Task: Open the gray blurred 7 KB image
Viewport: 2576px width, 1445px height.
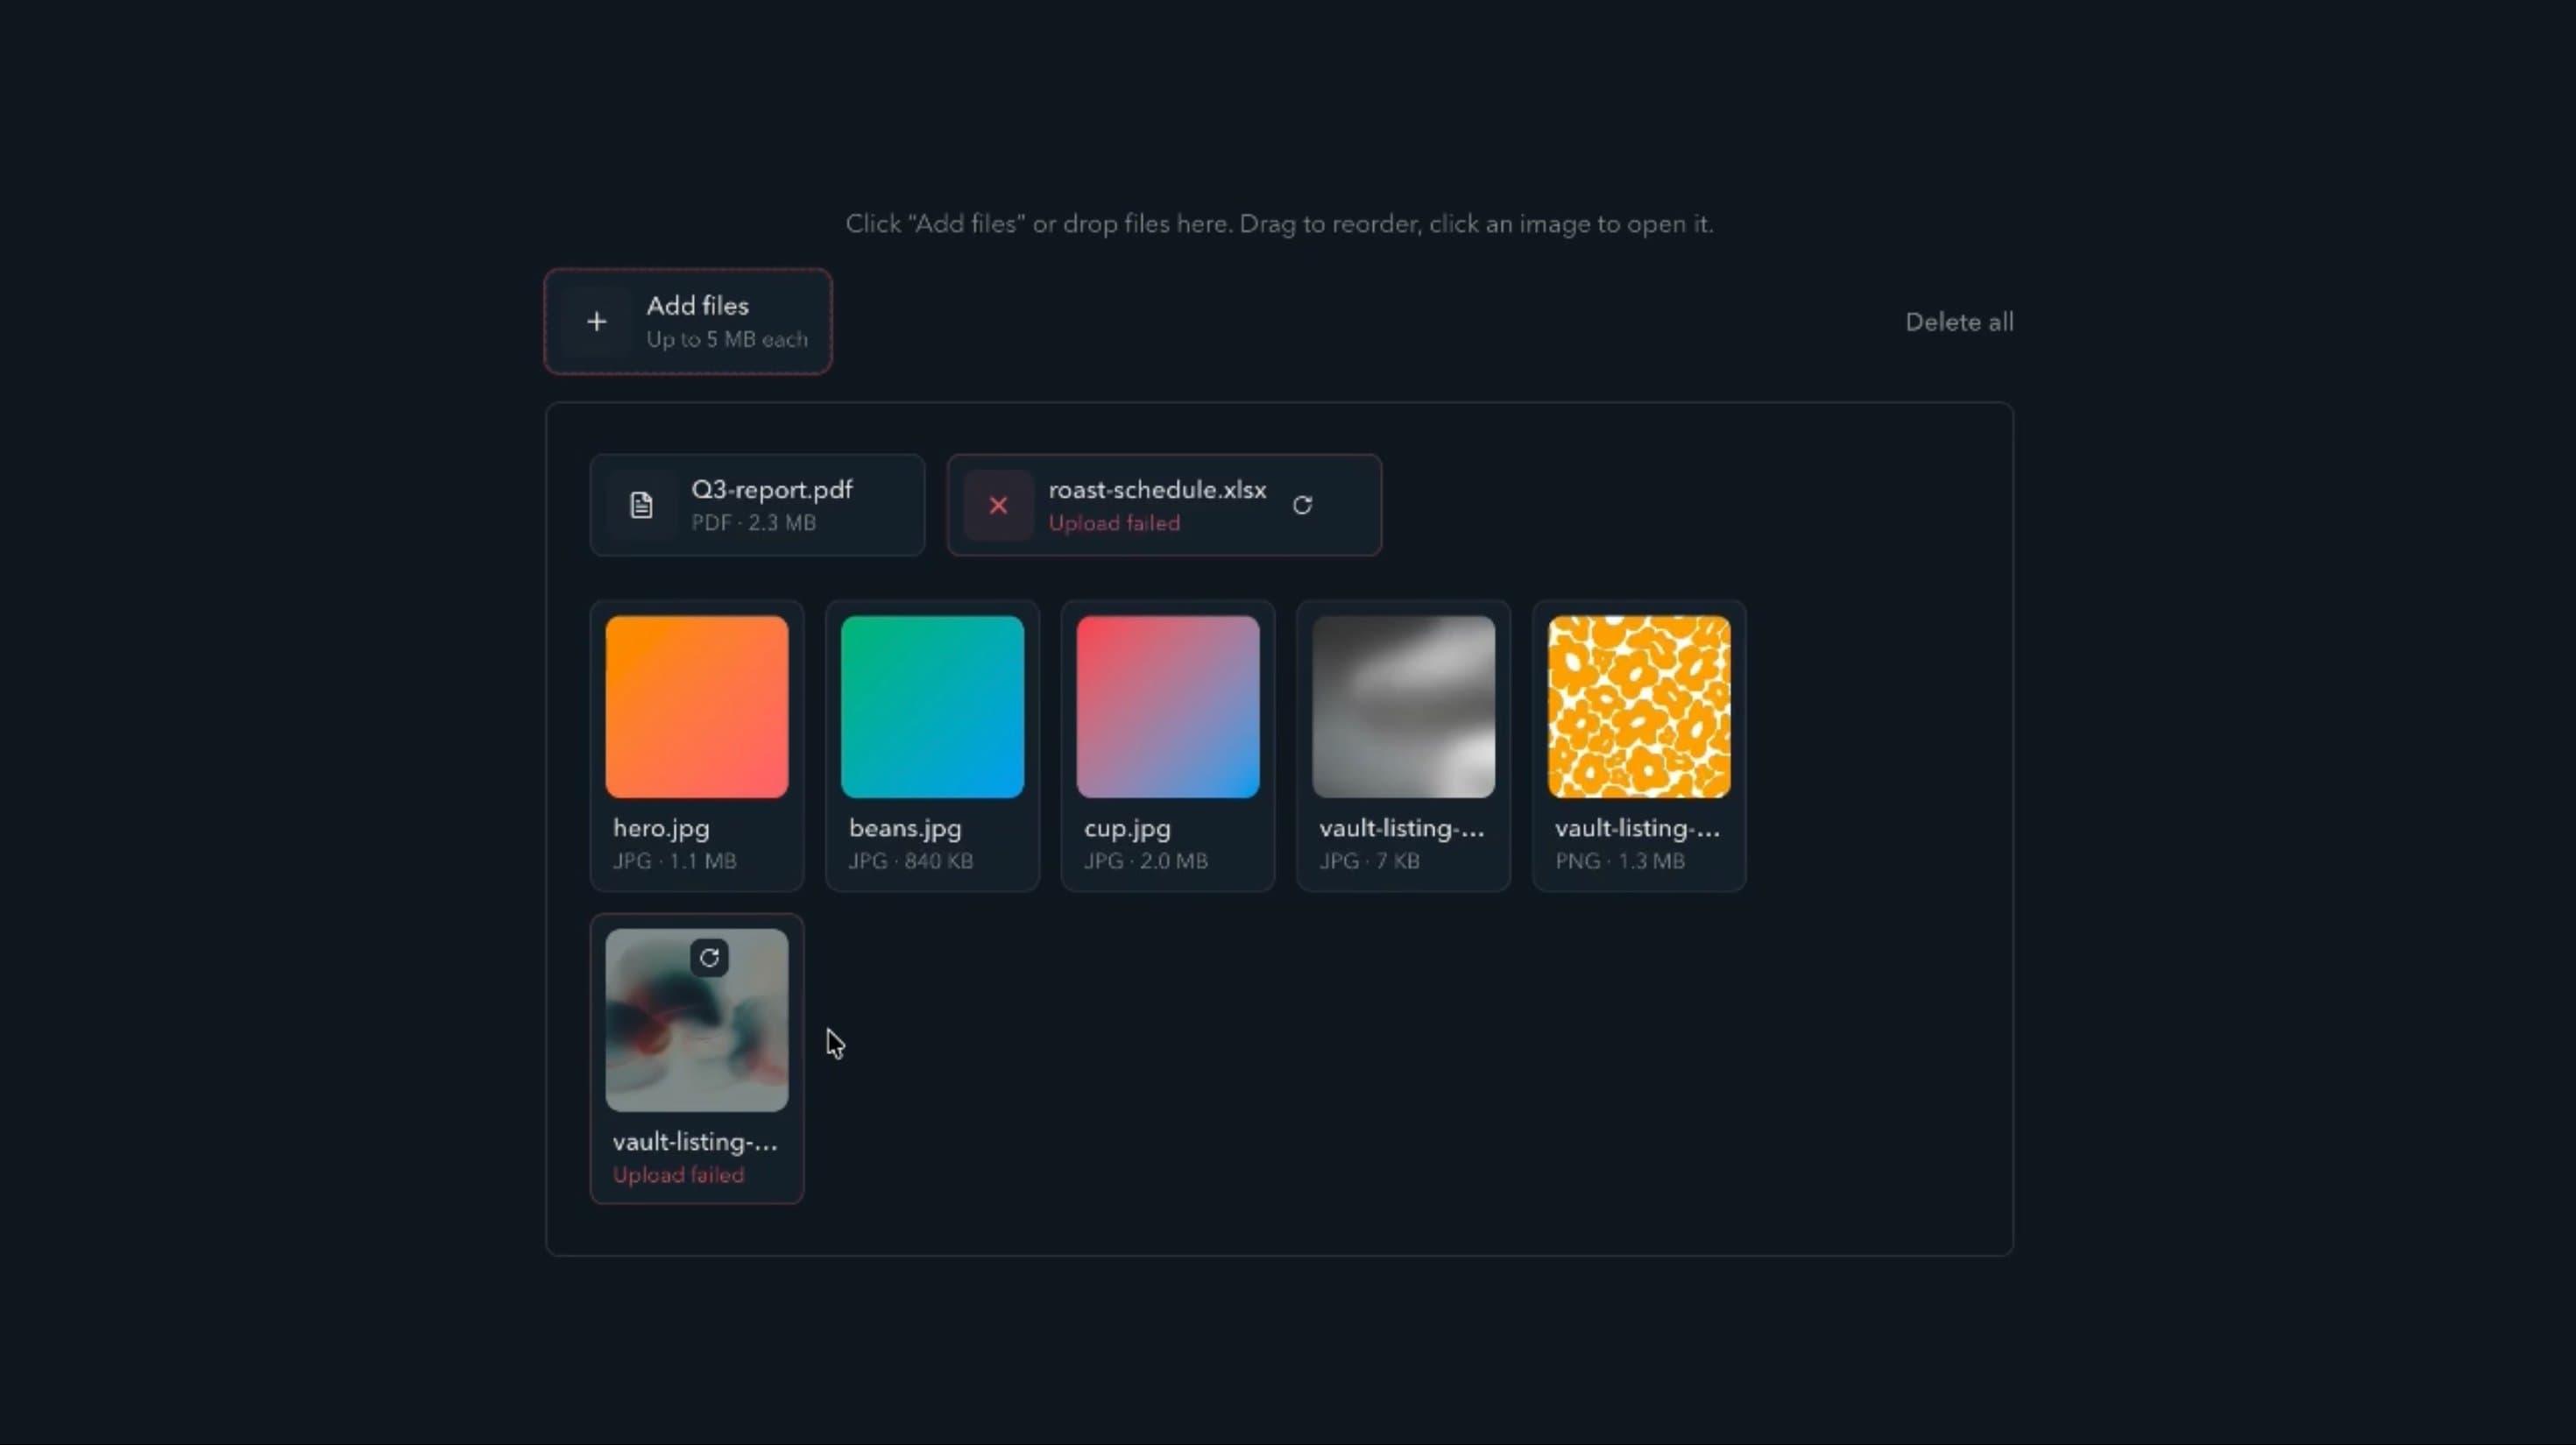Action: point(1403,707)
